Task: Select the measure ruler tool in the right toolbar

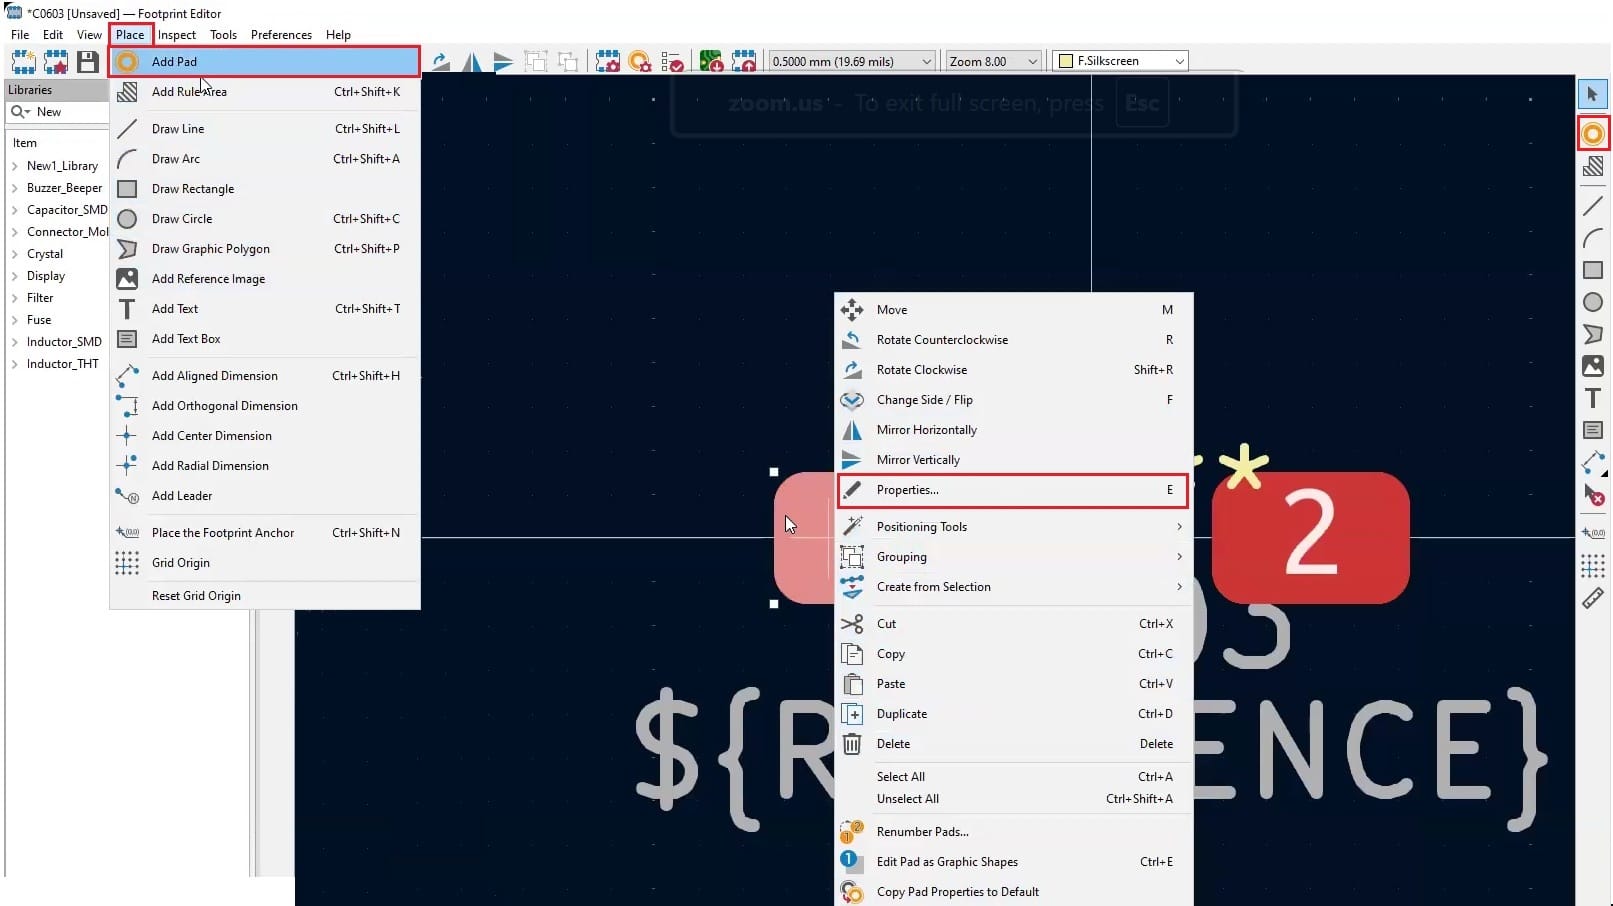Action: click(x=1593, y=598)
